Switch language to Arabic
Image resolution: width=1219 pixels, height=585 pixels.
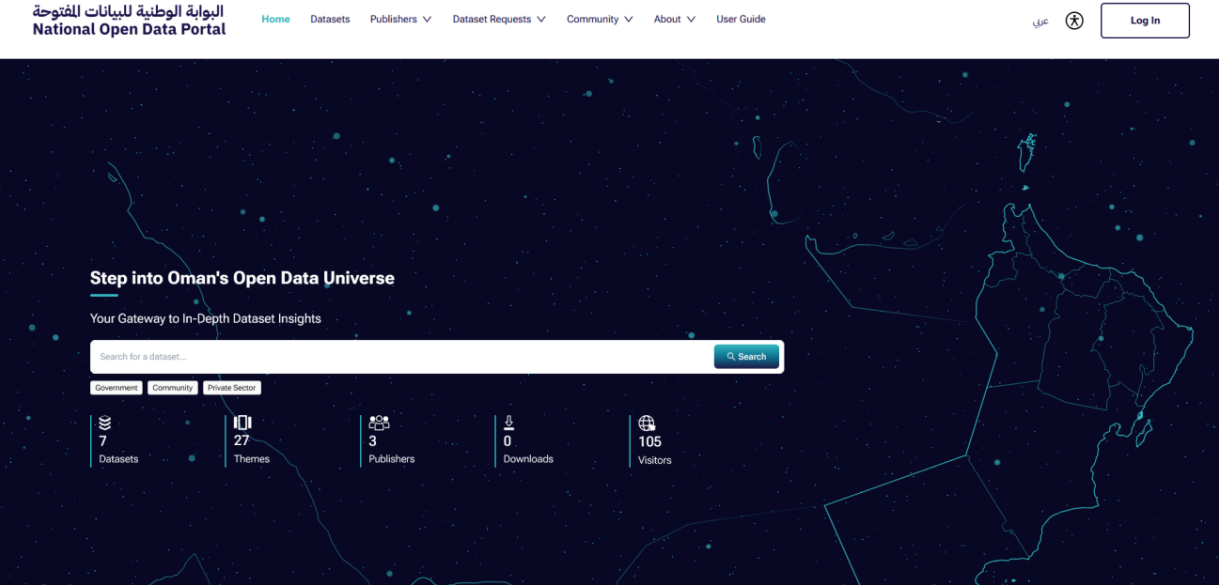pos(1040,21)
